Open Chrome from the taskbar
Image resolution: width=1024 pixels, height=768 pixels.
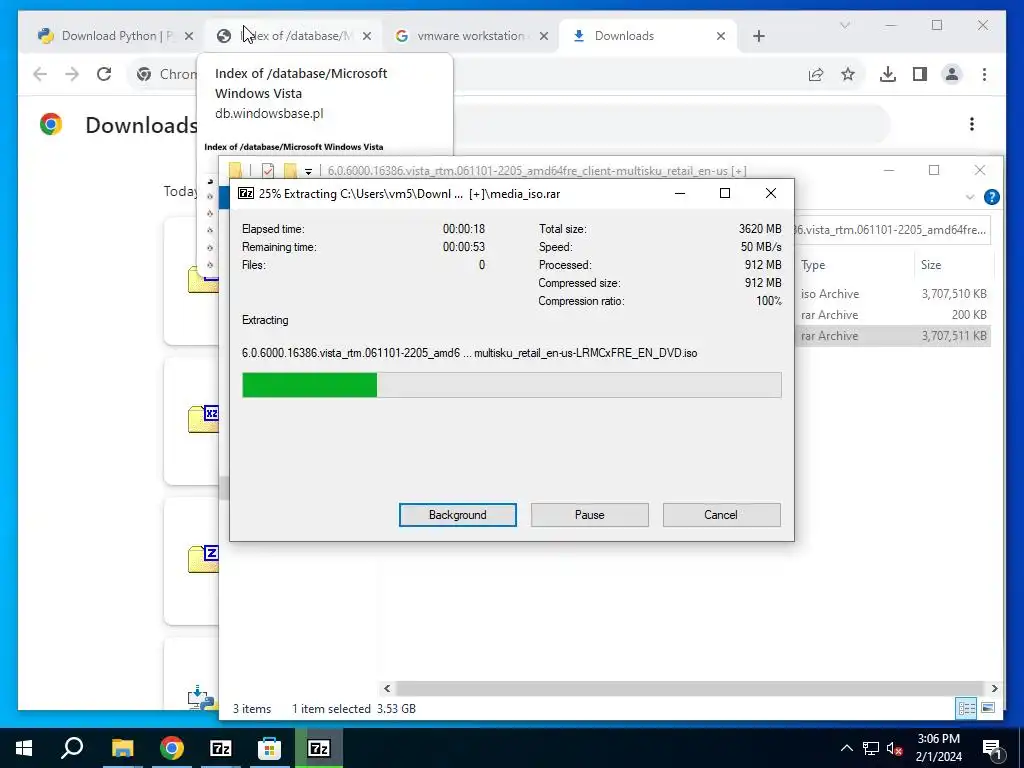[171, 748]
